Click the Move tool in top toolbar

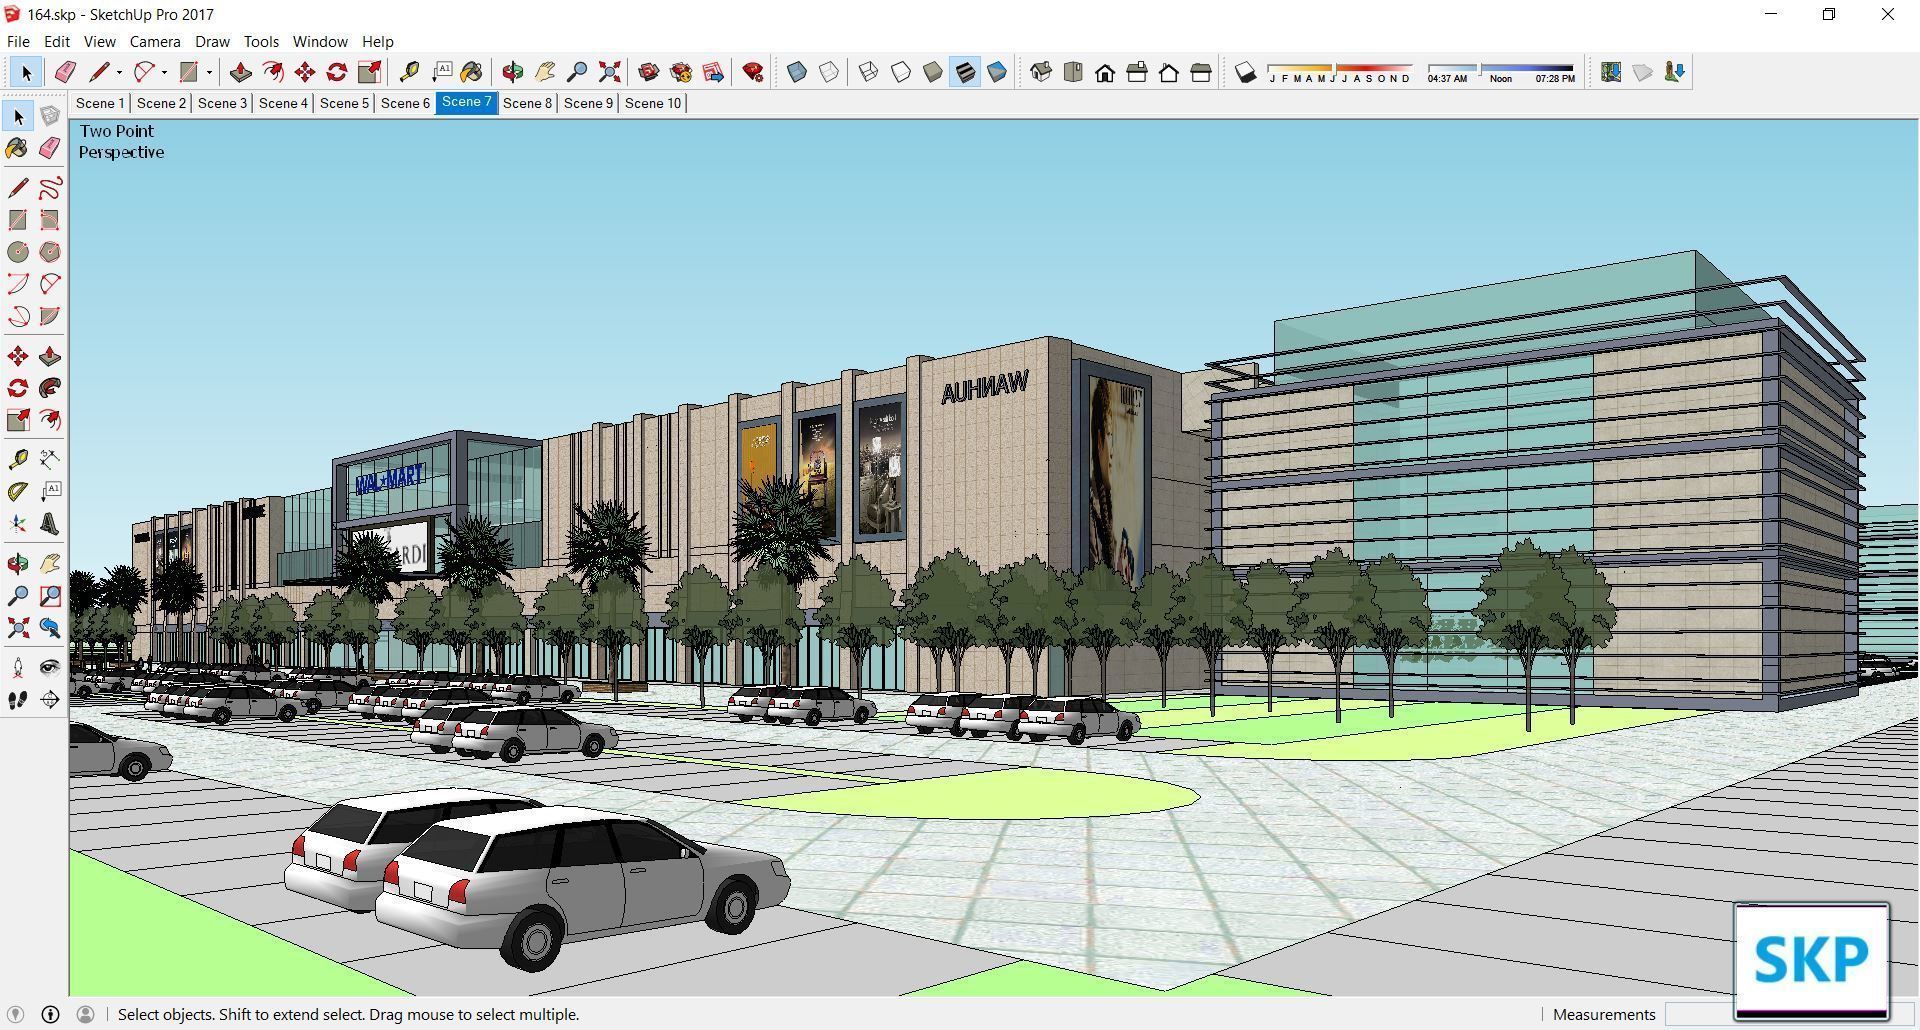tap(305, 72)
